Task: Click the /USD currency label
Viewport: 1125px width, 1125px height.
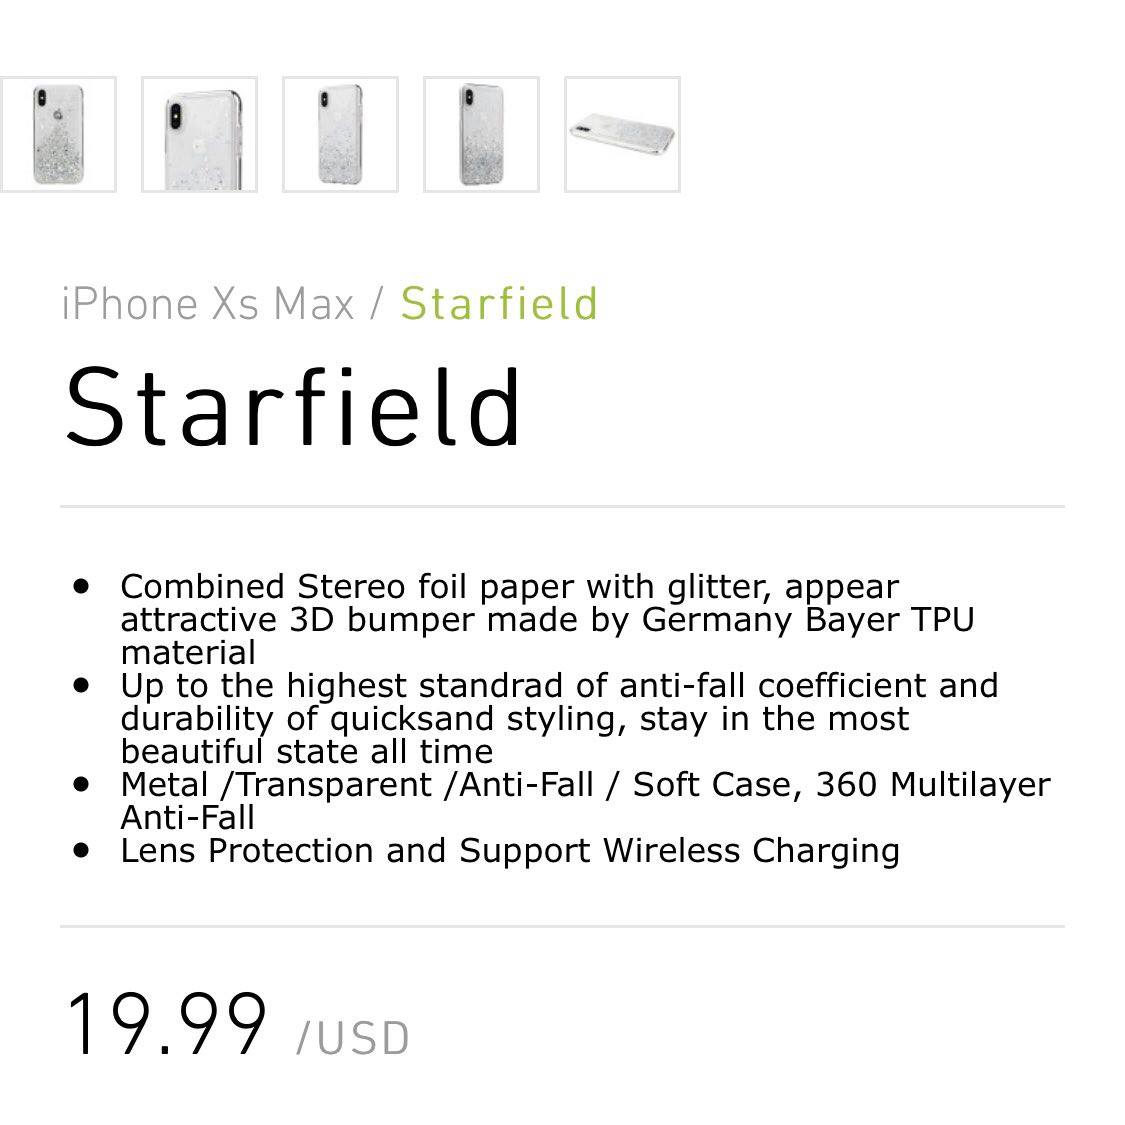Action: coord(353,1038)
